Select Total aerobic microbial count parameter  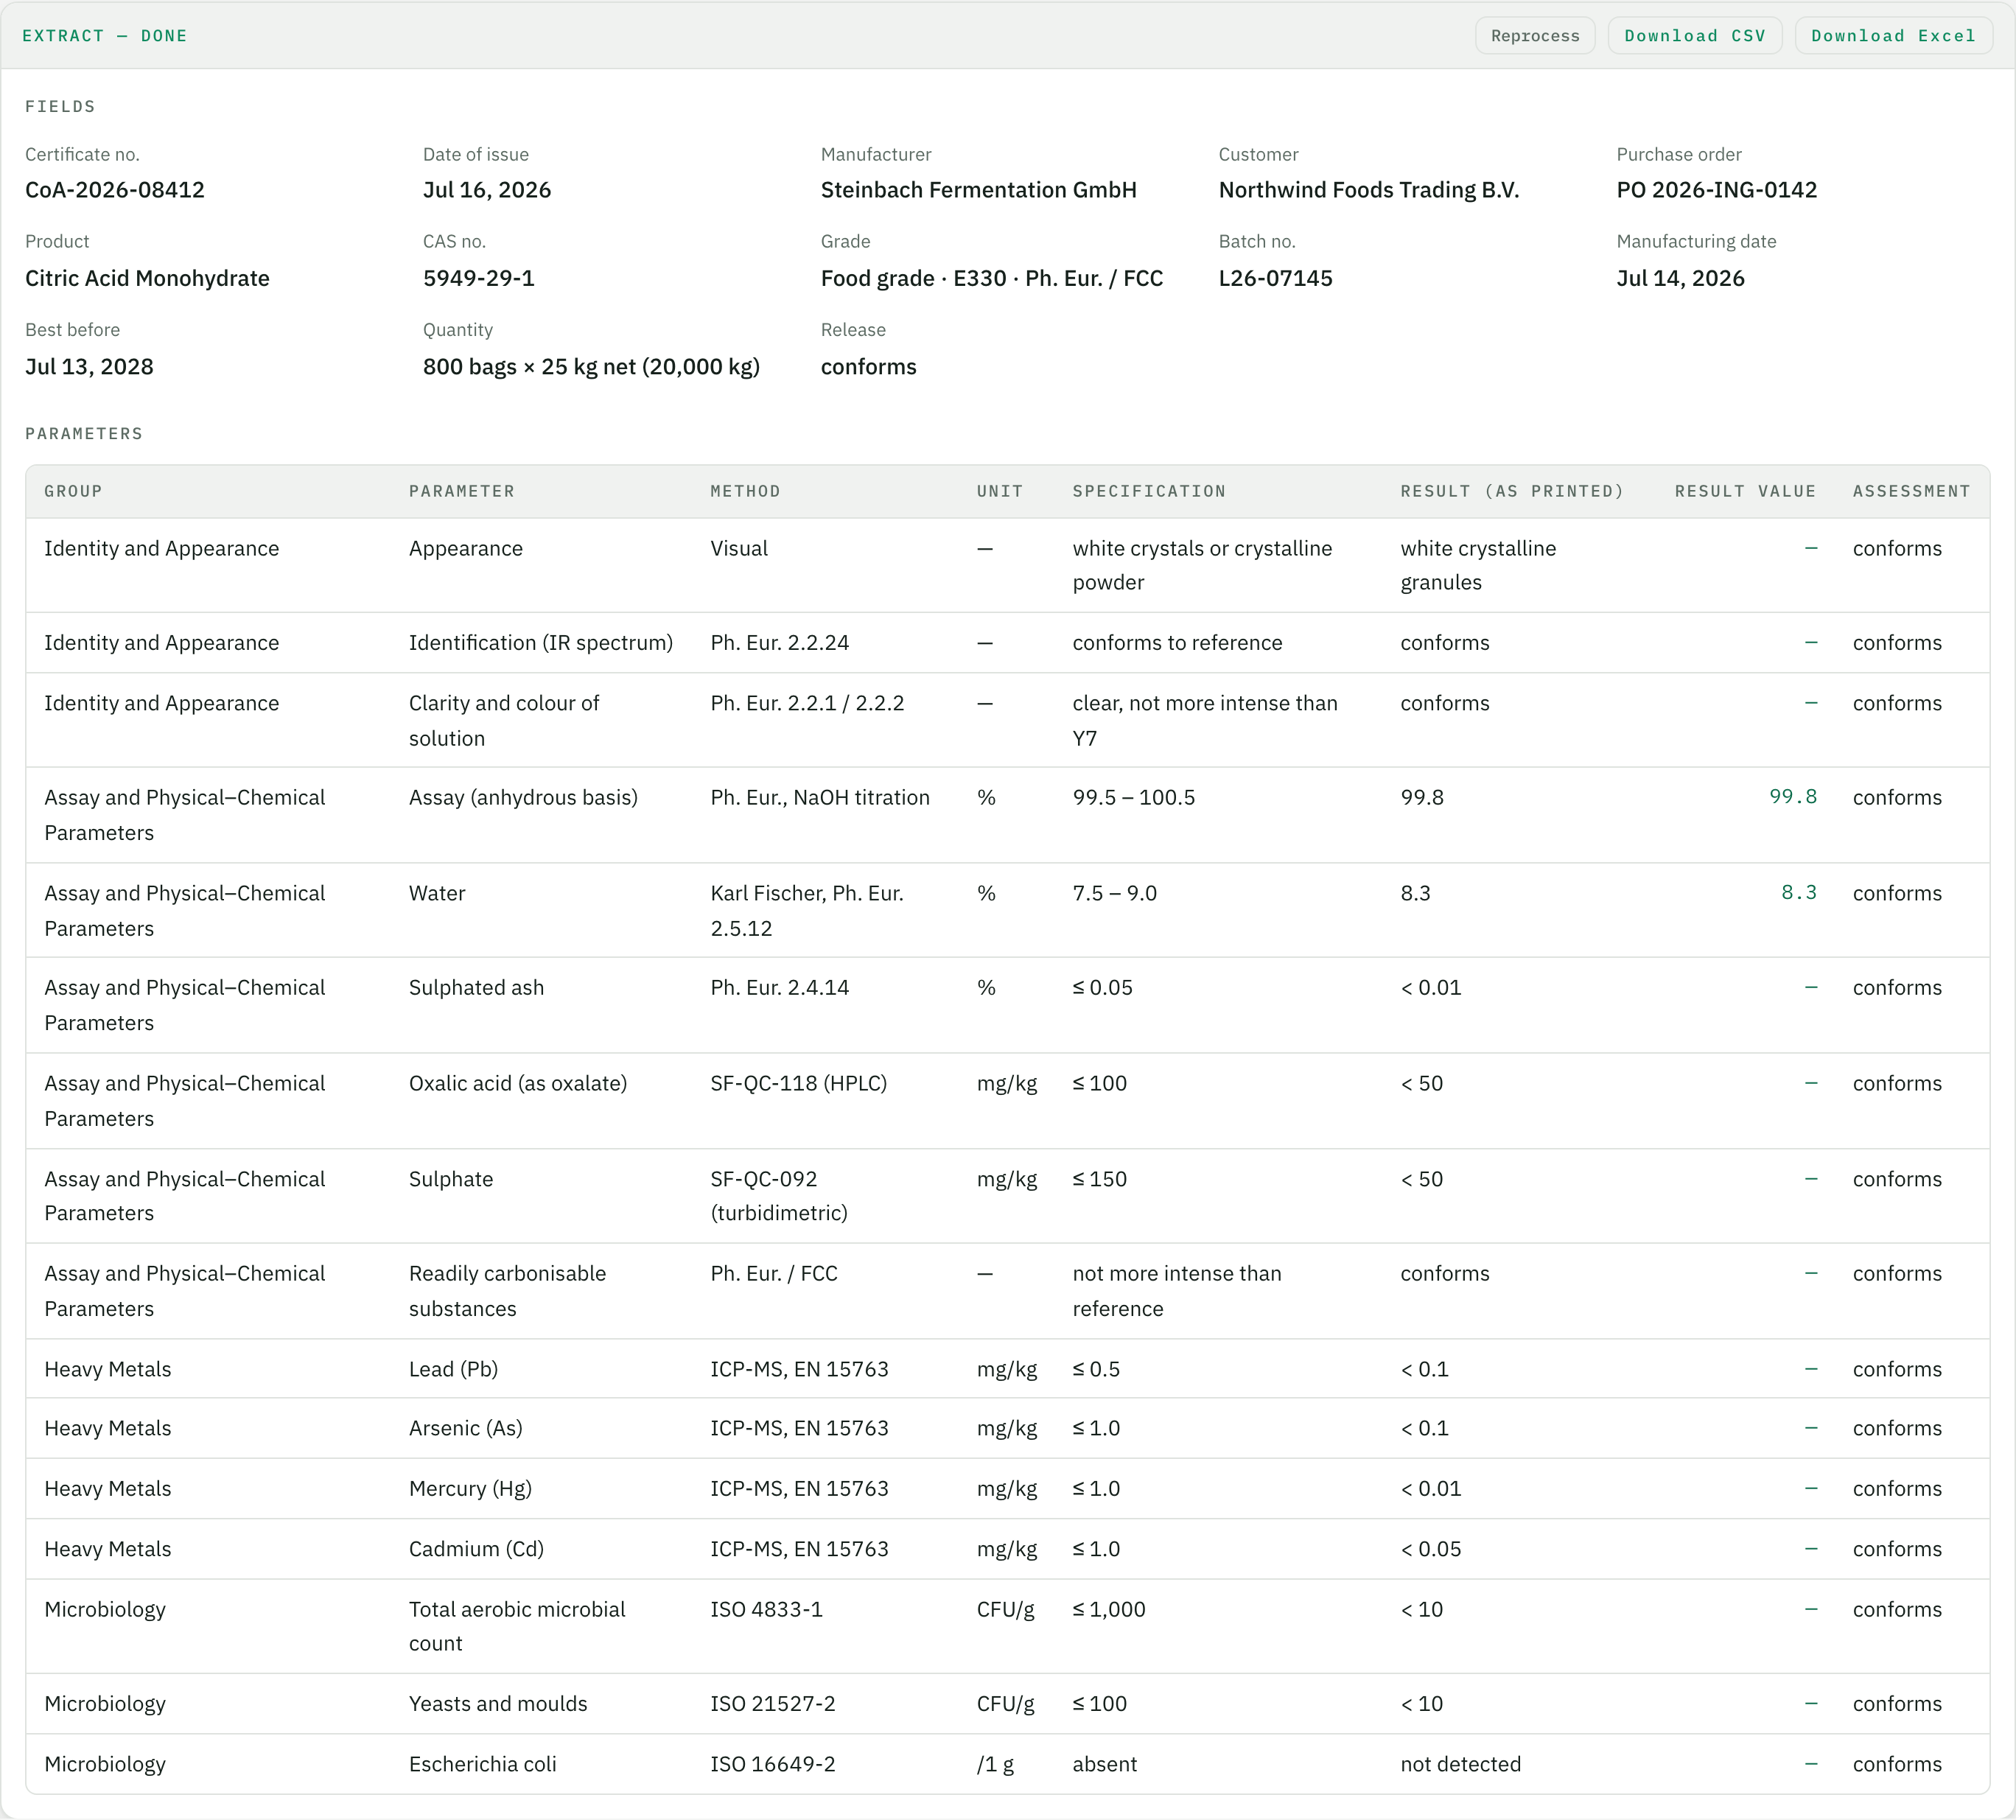517,1627
